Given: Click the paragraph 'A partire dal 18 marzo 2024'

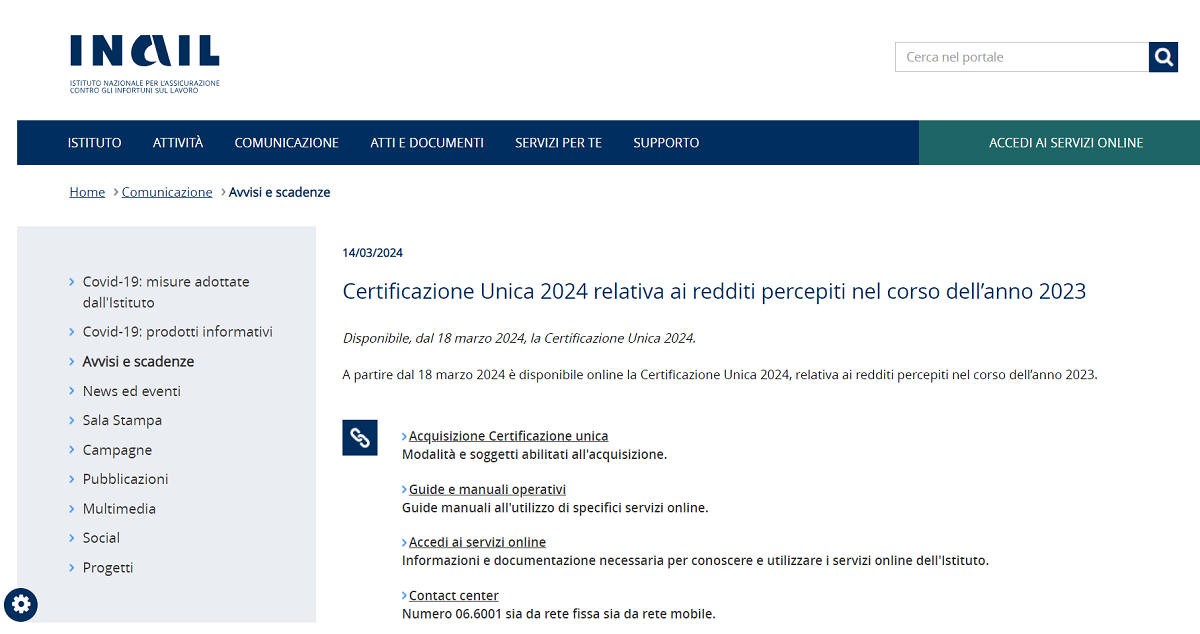Looking at the screenshot, I should click(x=720, y=375).
